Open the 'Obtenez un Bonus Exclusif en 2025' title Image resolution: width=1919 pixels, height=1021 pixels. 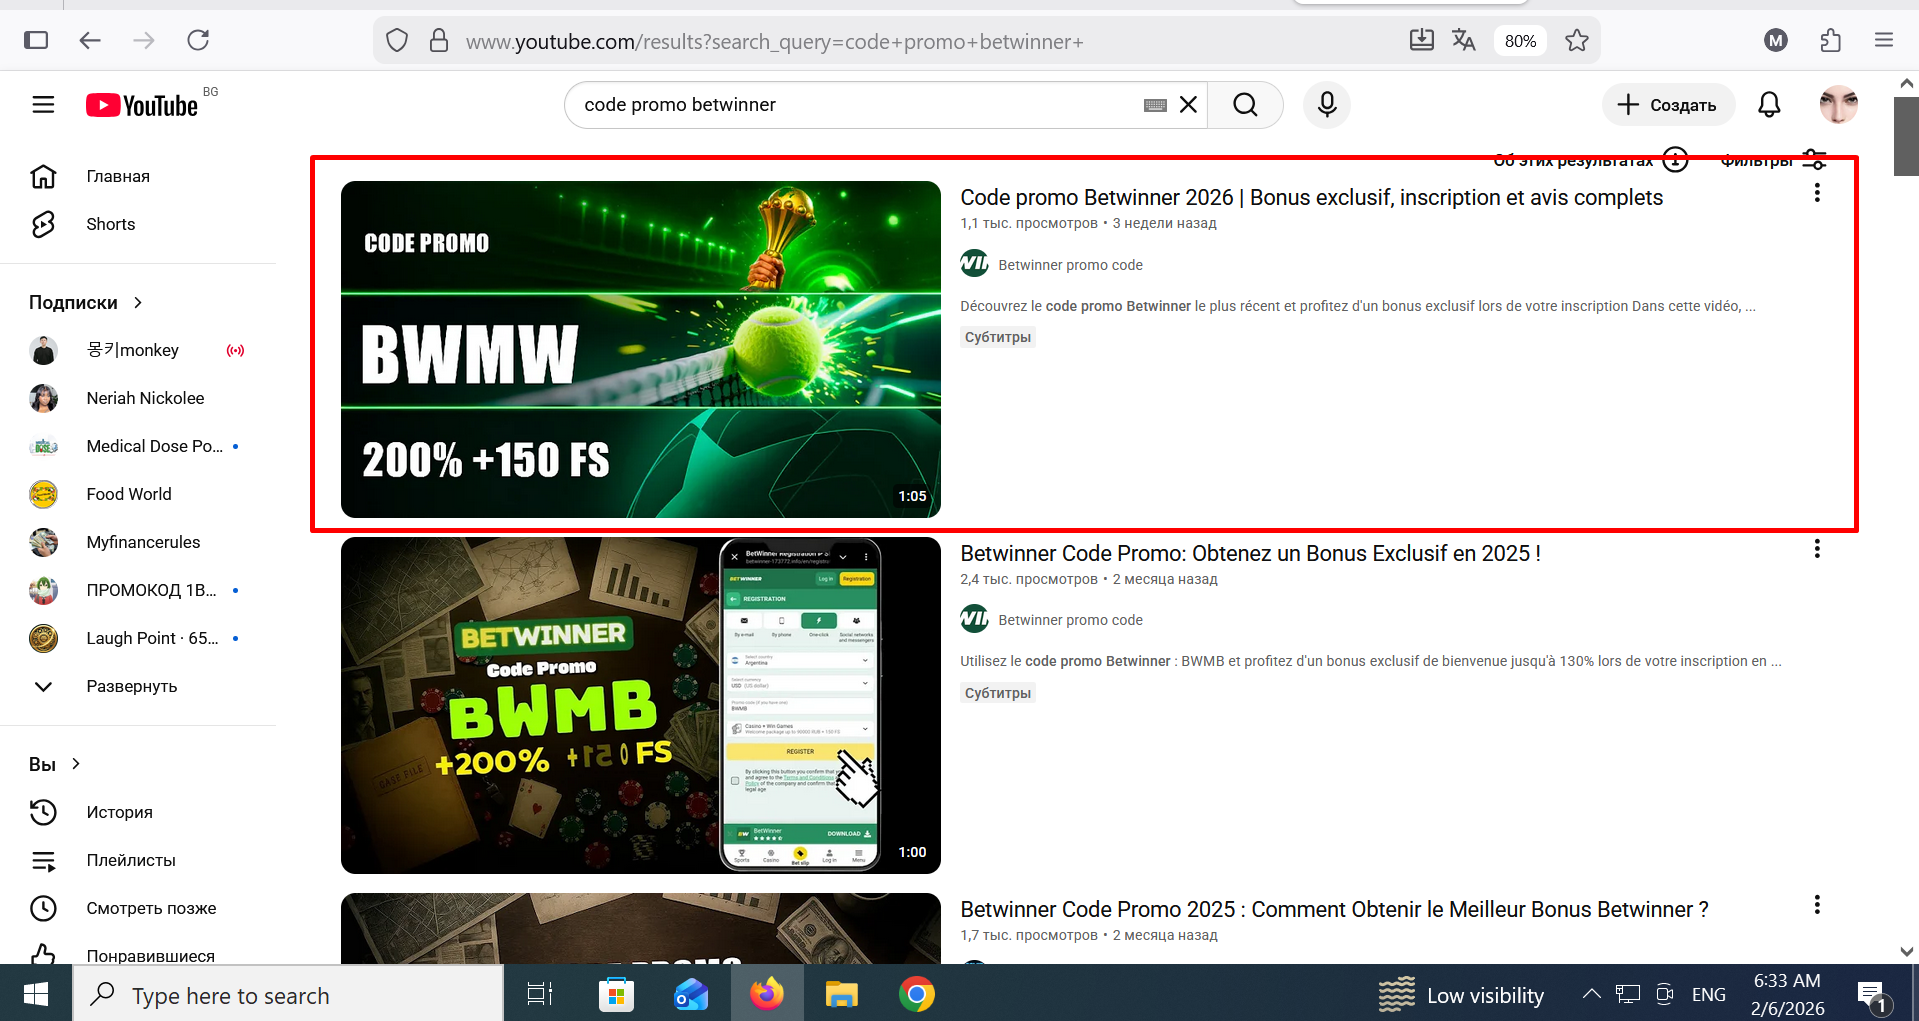click(1250, 554)
